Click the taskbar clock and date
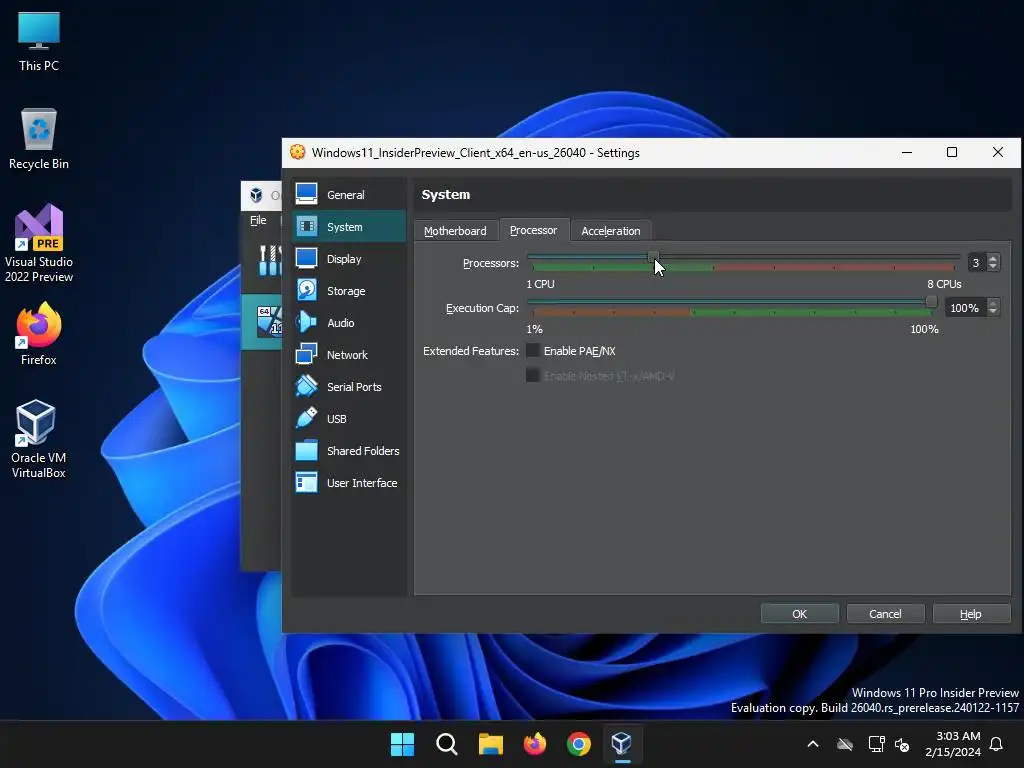 pos(953,744)
